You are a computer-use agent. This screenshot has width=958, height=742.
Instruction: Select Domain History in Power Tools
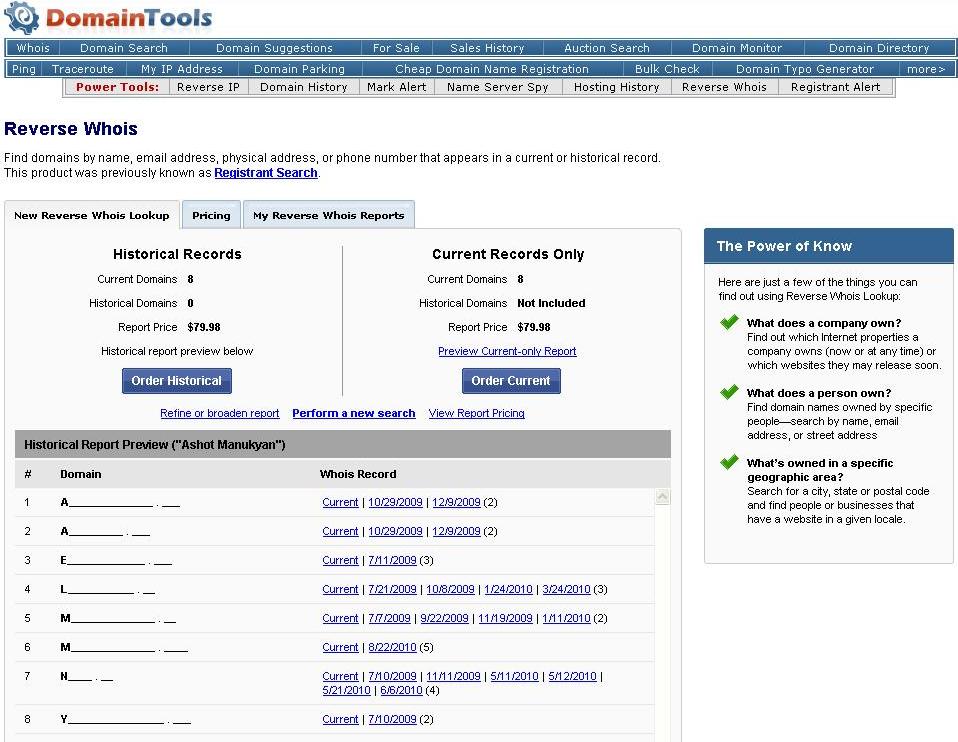coord(304,87)
